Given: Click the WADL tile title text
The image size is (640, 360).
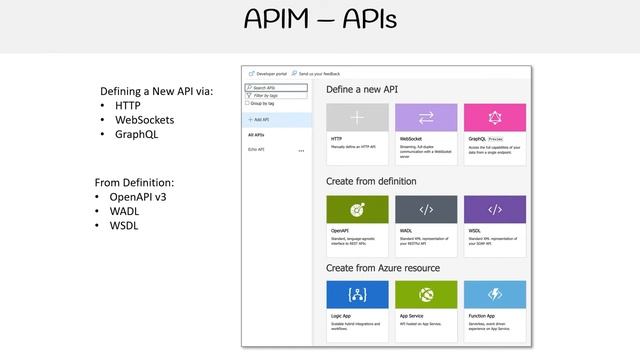Looking at the screenshot, I should point(406,231).
